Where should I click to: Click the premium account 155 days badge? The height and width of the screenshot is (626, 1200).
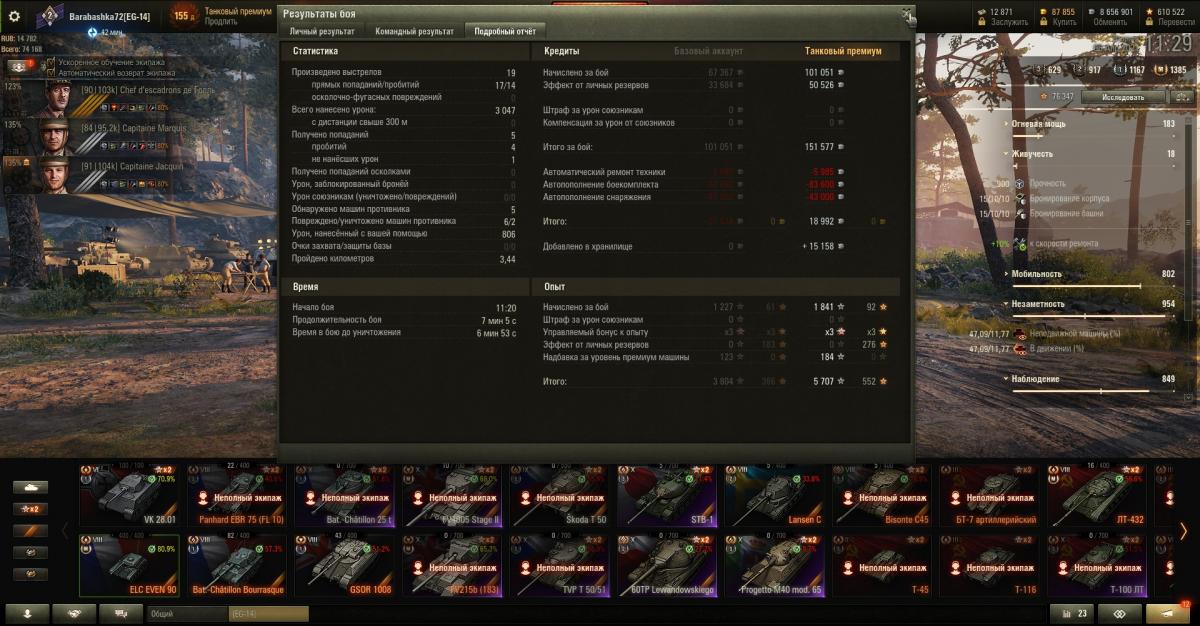[182, 15]
